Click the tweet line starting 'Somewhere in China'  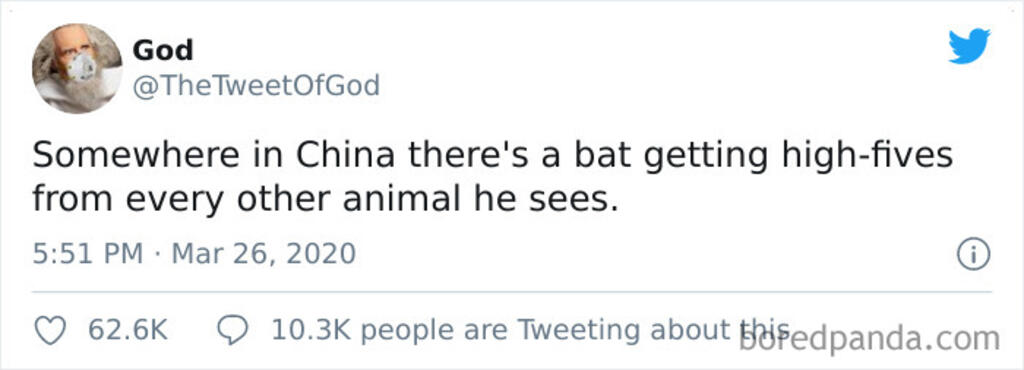point(492,157)
